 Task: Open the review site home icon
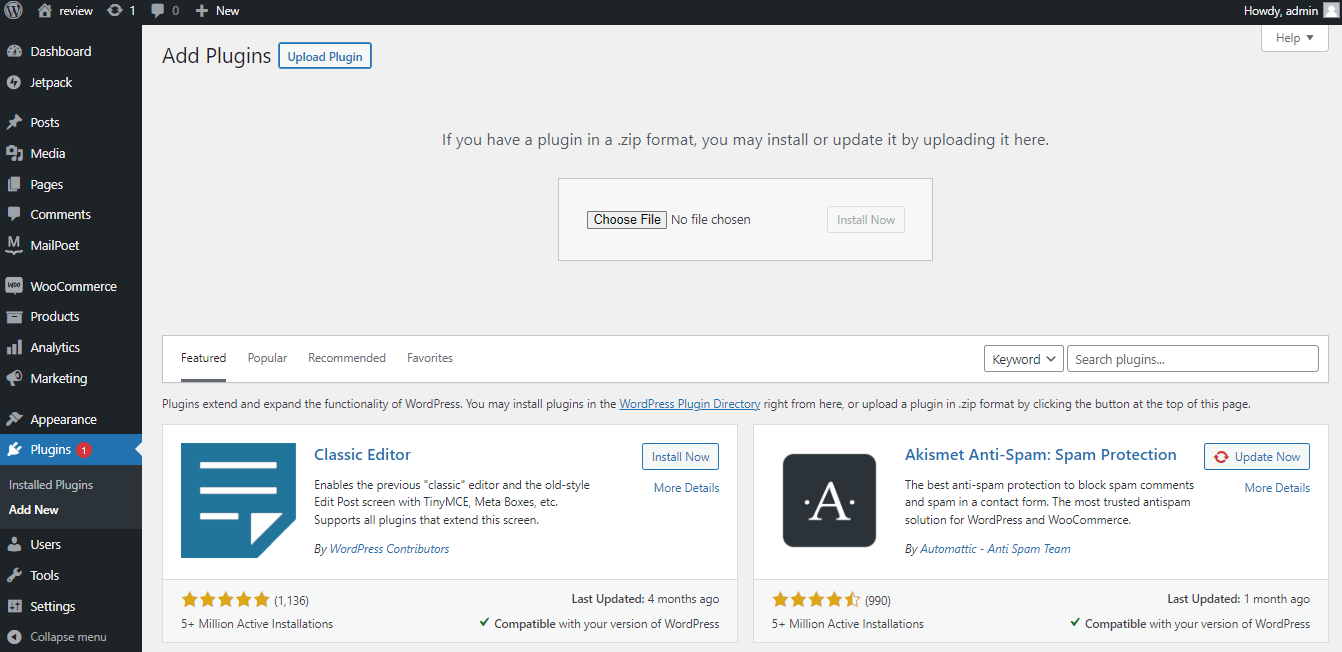pyautogui.click(x=44, y=11)
